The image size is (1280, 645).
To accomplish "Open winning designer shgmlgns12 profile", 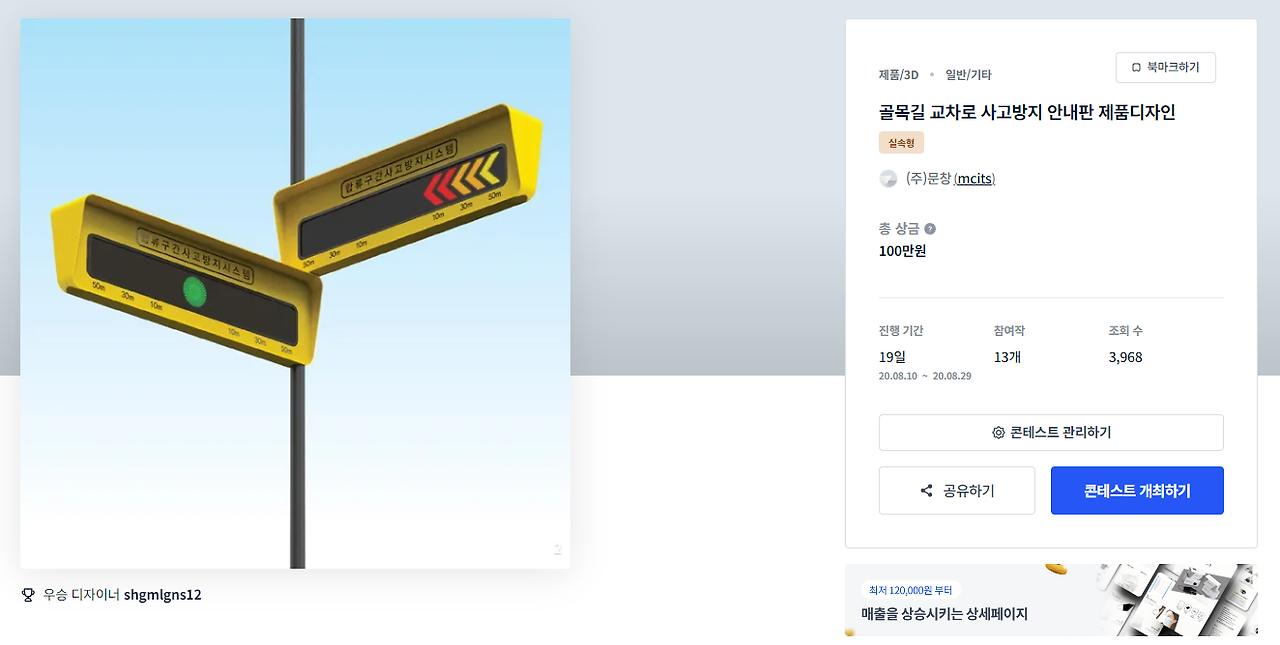I will (x=162, y=595).
